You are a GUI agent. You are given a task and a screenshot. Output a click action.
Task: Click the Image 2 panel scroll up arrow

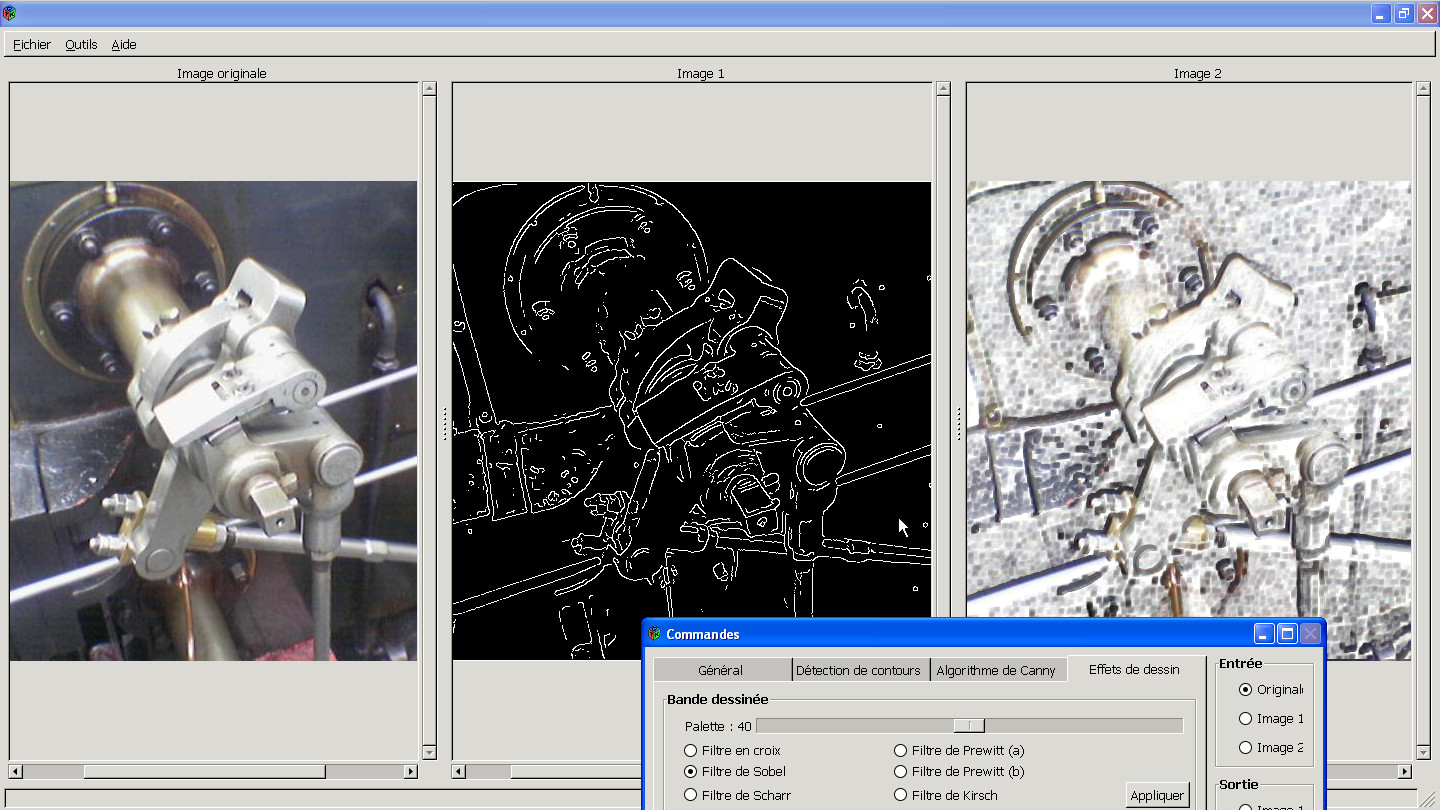tap(1423, 88)
